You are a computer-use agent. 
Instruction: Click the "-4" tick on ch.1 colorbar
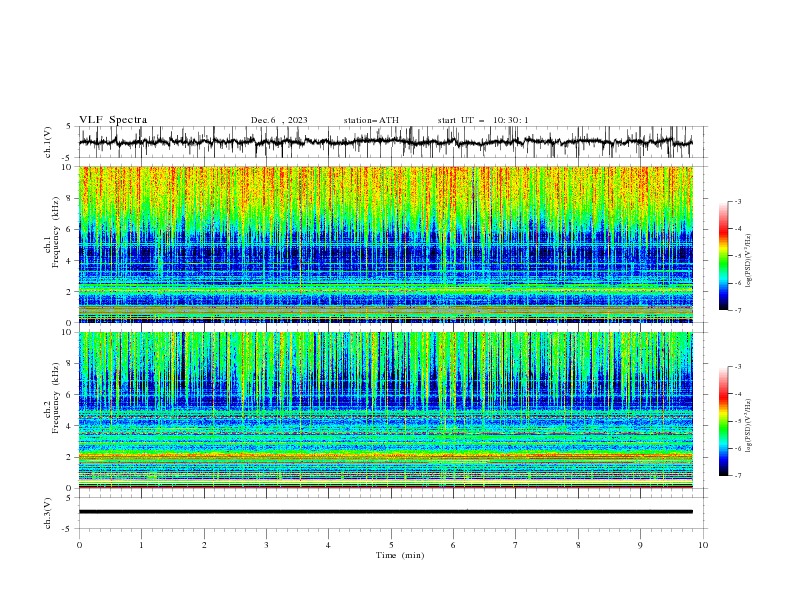pos(738,229)
